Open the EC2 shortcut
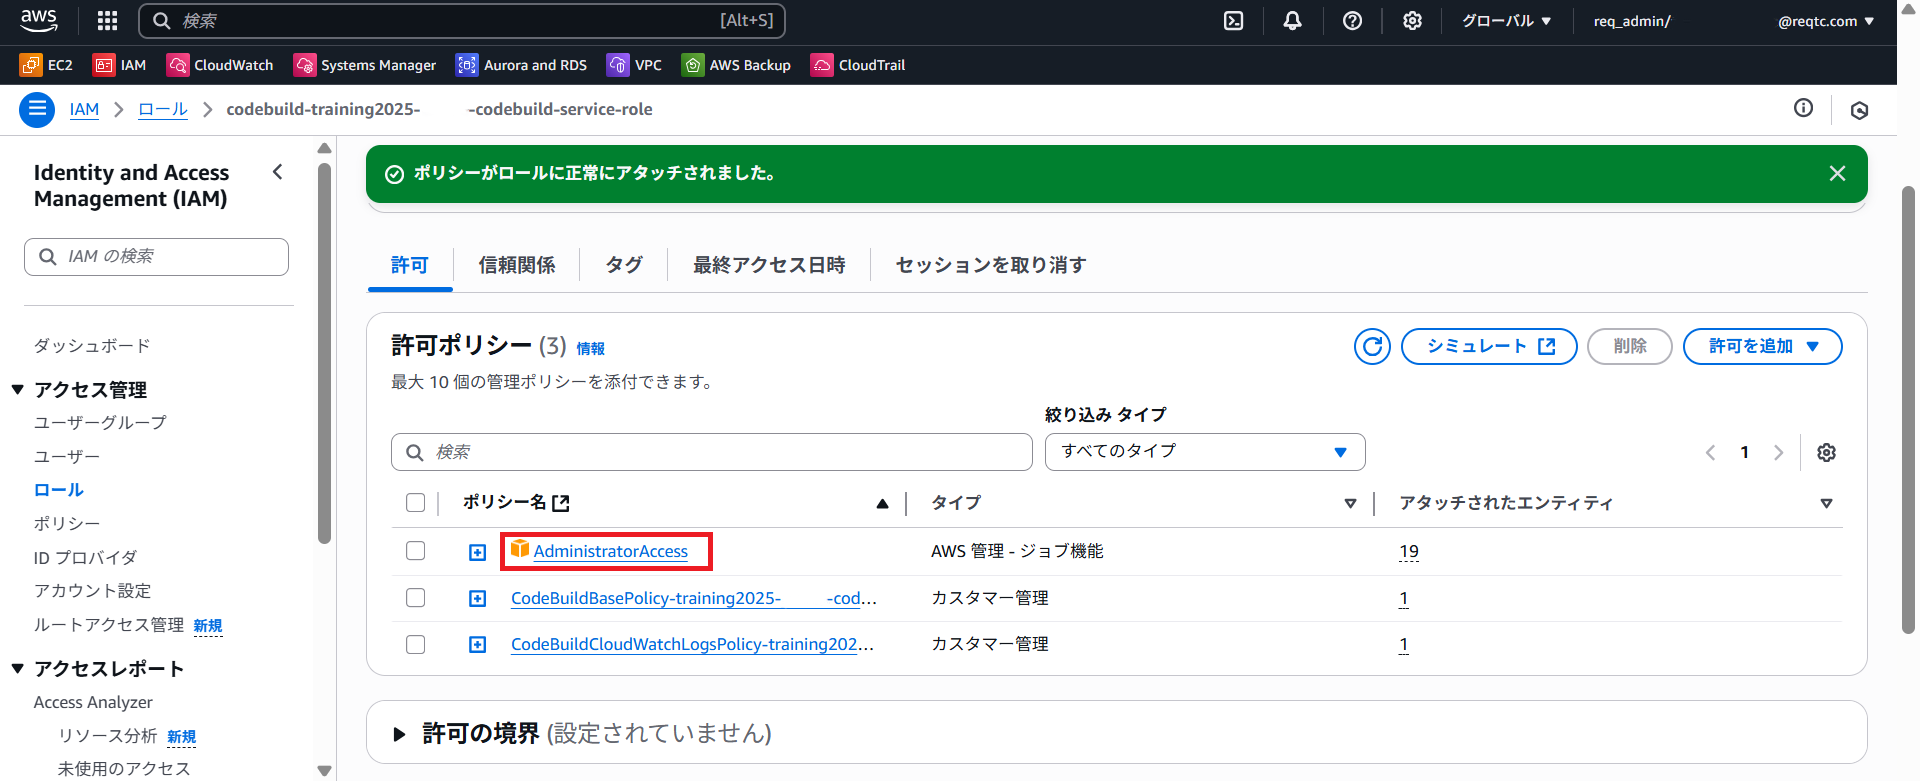 point(46,65)
